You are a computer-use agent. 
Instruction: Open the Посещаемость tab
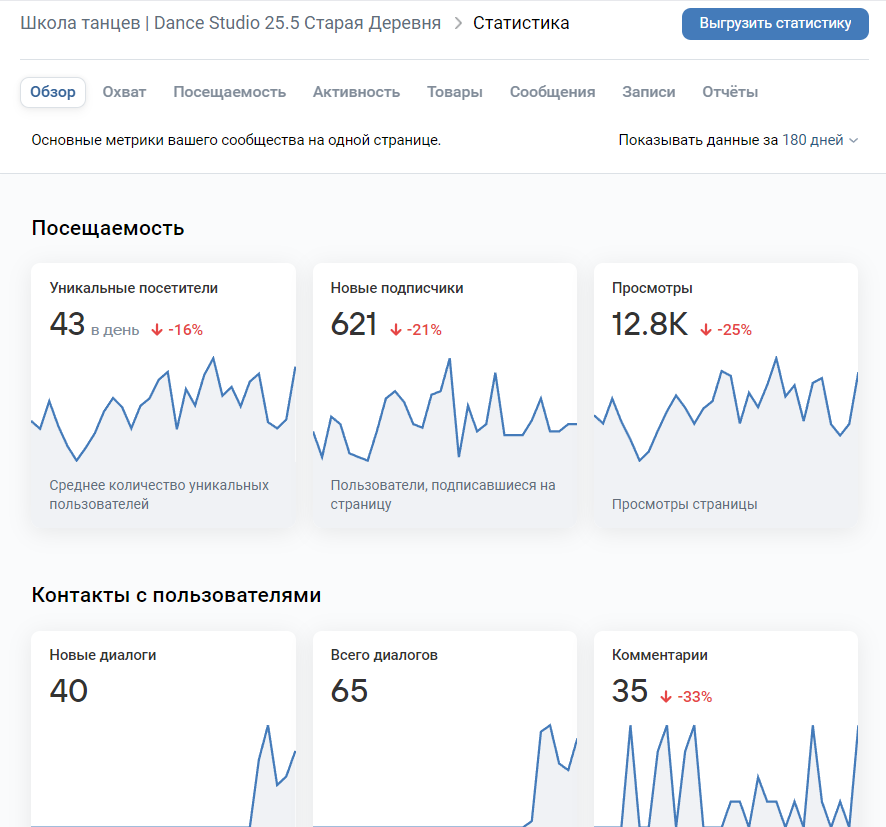(229, 92)
